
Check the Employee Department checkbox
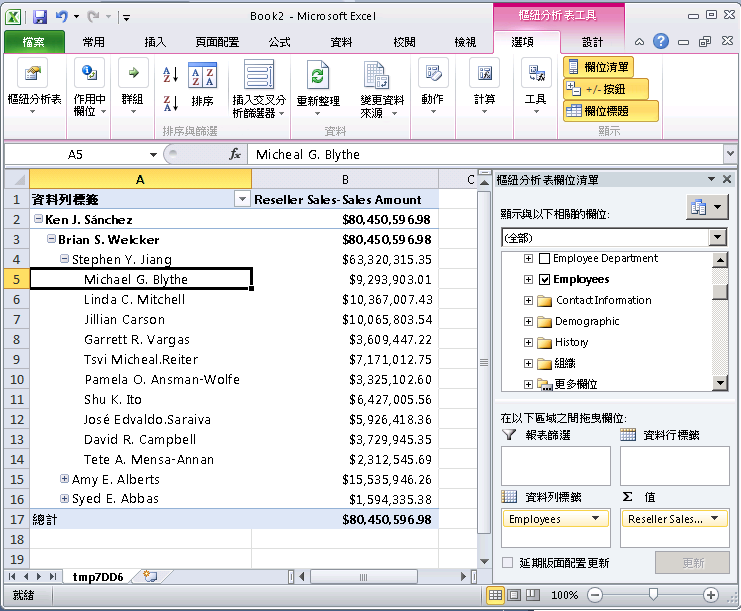[x=544, y=258]
